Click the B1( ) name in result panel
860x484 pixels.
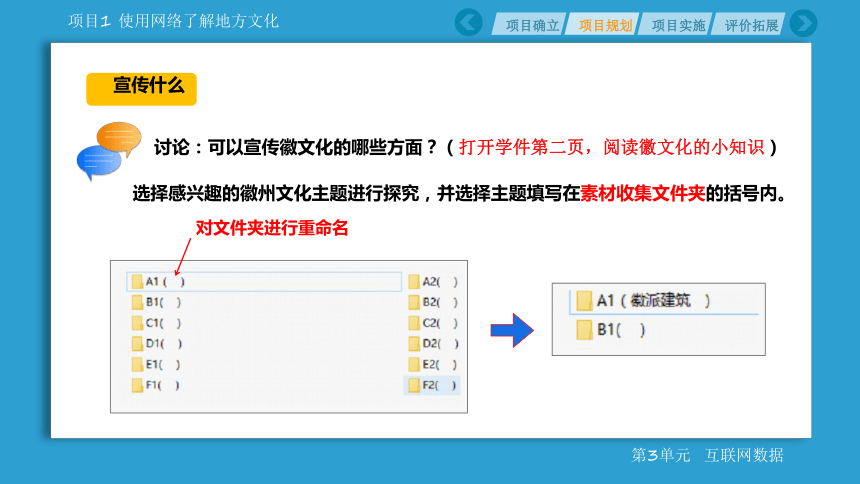621,330
